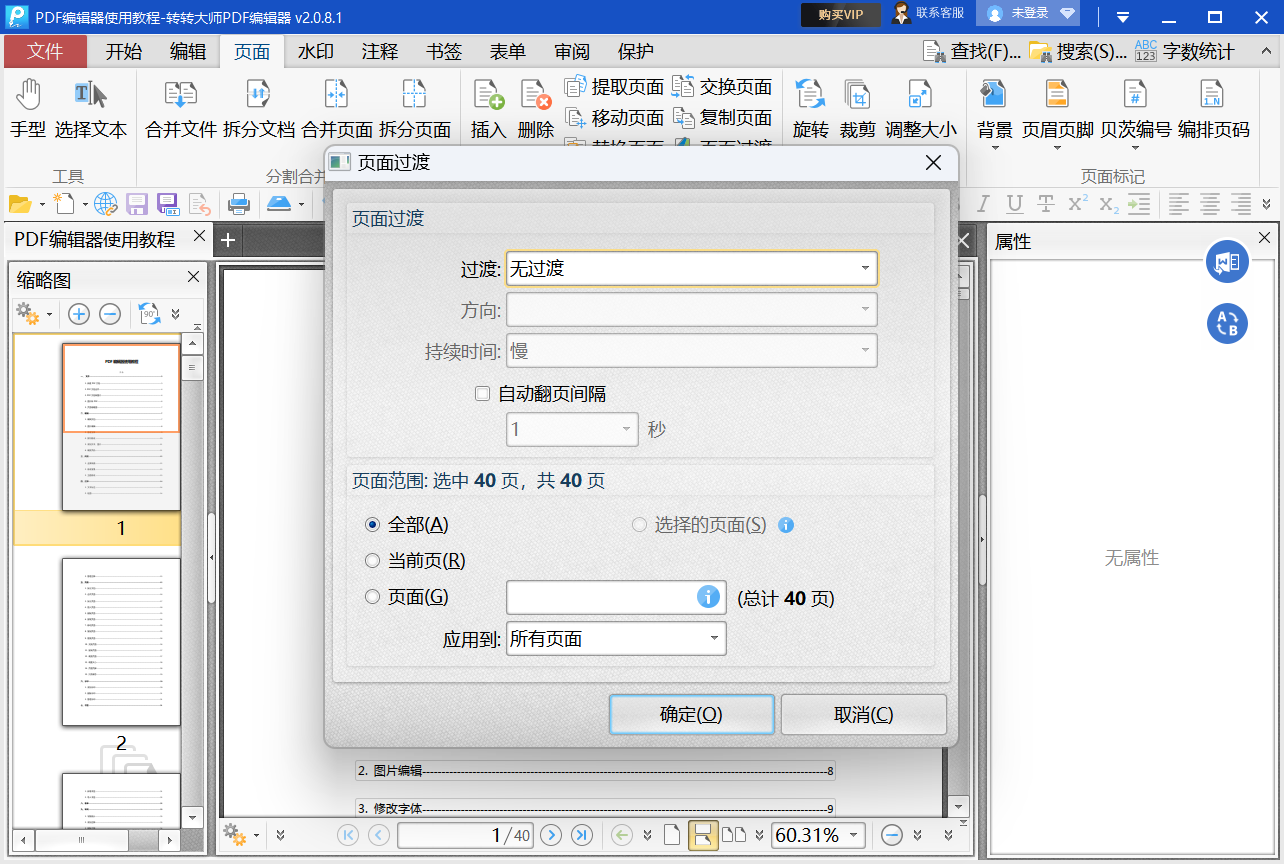Click the 确定 button
The width and height of the screenshot is (1284, 864).
[x=691, y=715]
